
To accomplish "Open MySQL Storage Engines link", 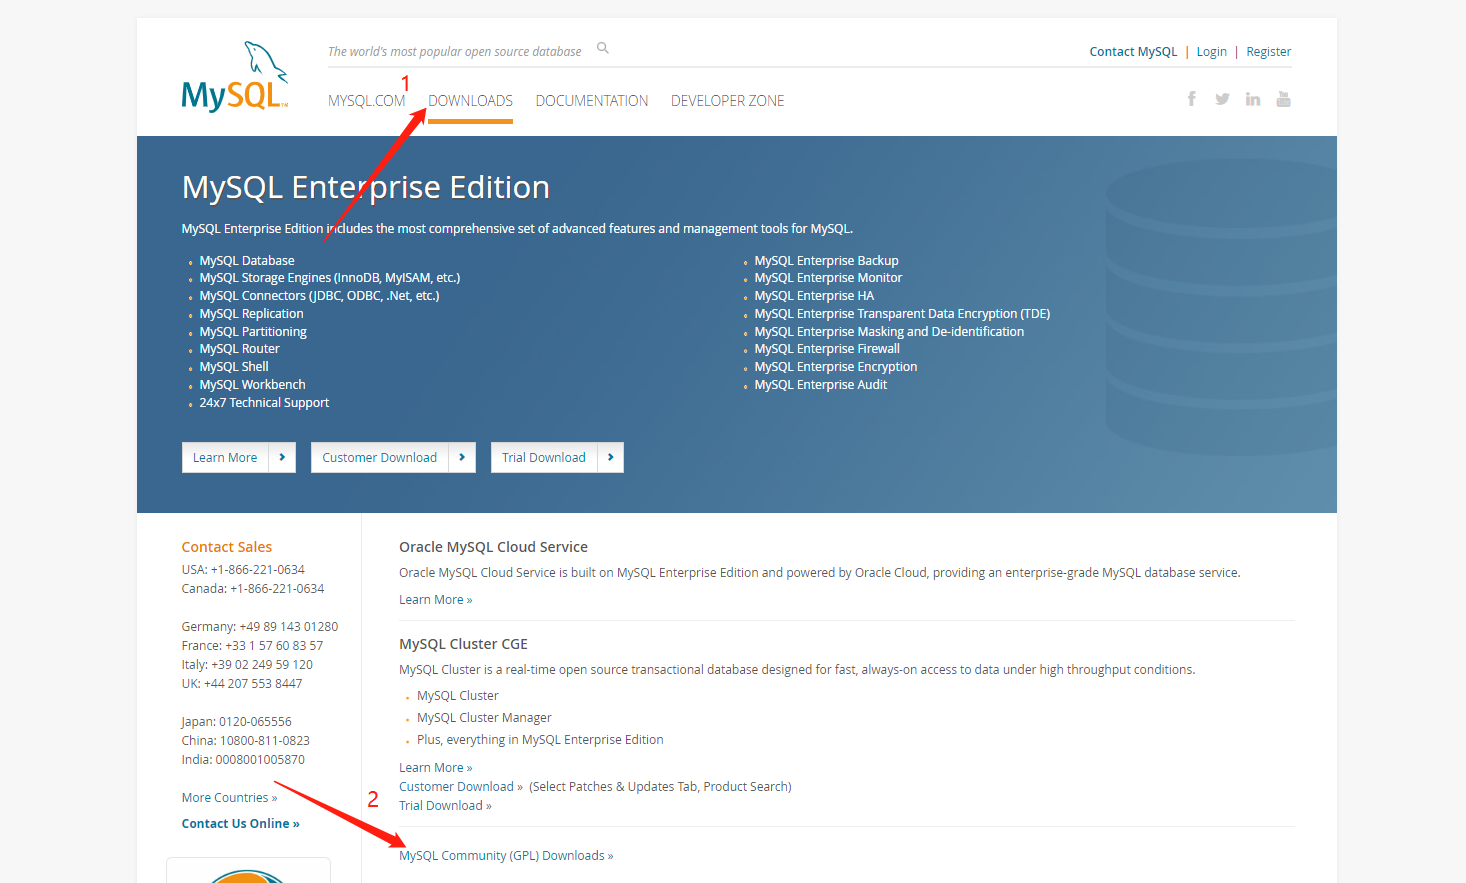I will pyautogui.click(x=330, y=278).
